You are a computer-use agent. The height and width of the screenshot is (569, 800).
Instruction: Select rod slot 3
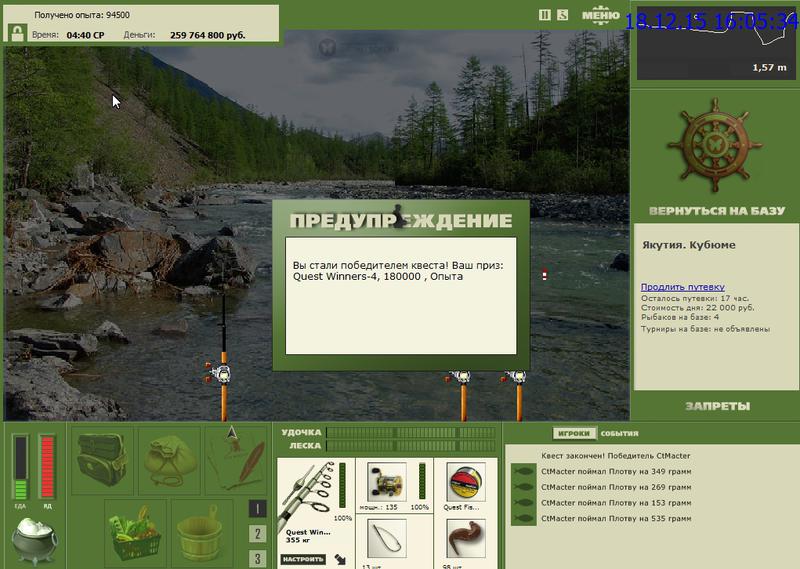point(257,558)
